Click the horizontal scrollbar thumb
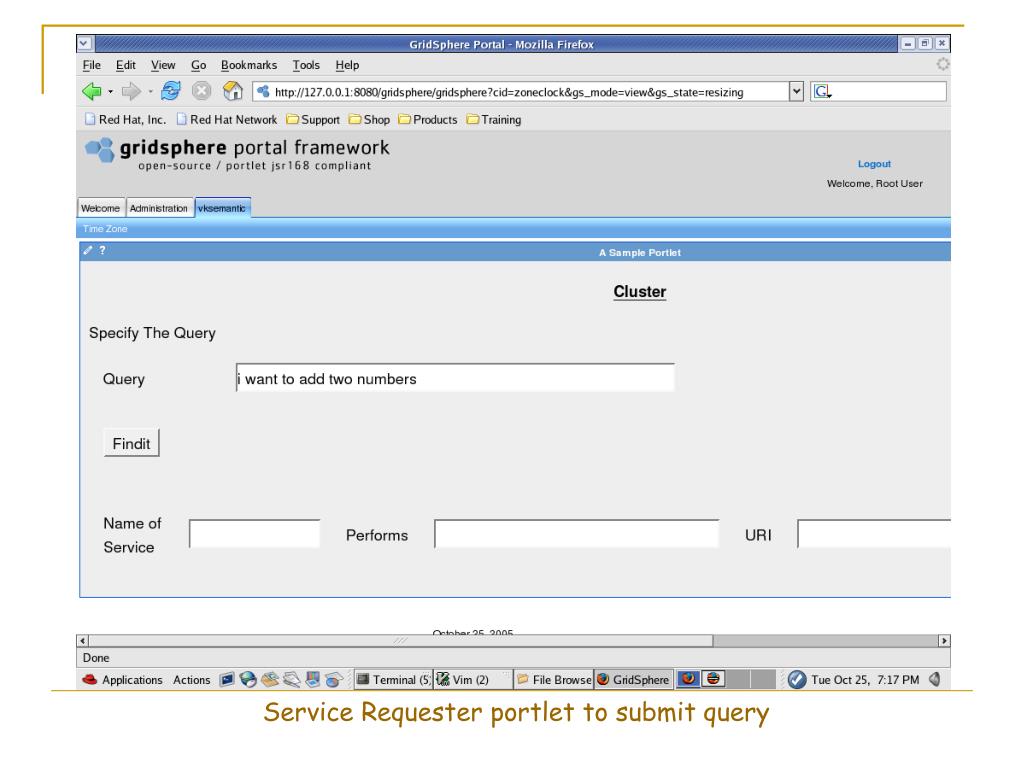This screenshot has height=768, width=1024. click(400, 641)
